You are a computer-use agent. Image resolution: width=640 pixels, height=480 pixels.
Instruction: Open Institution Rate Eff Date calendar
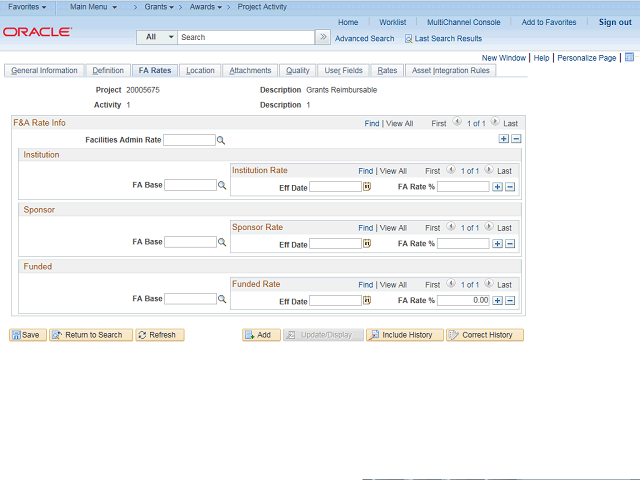click(367, 187)
